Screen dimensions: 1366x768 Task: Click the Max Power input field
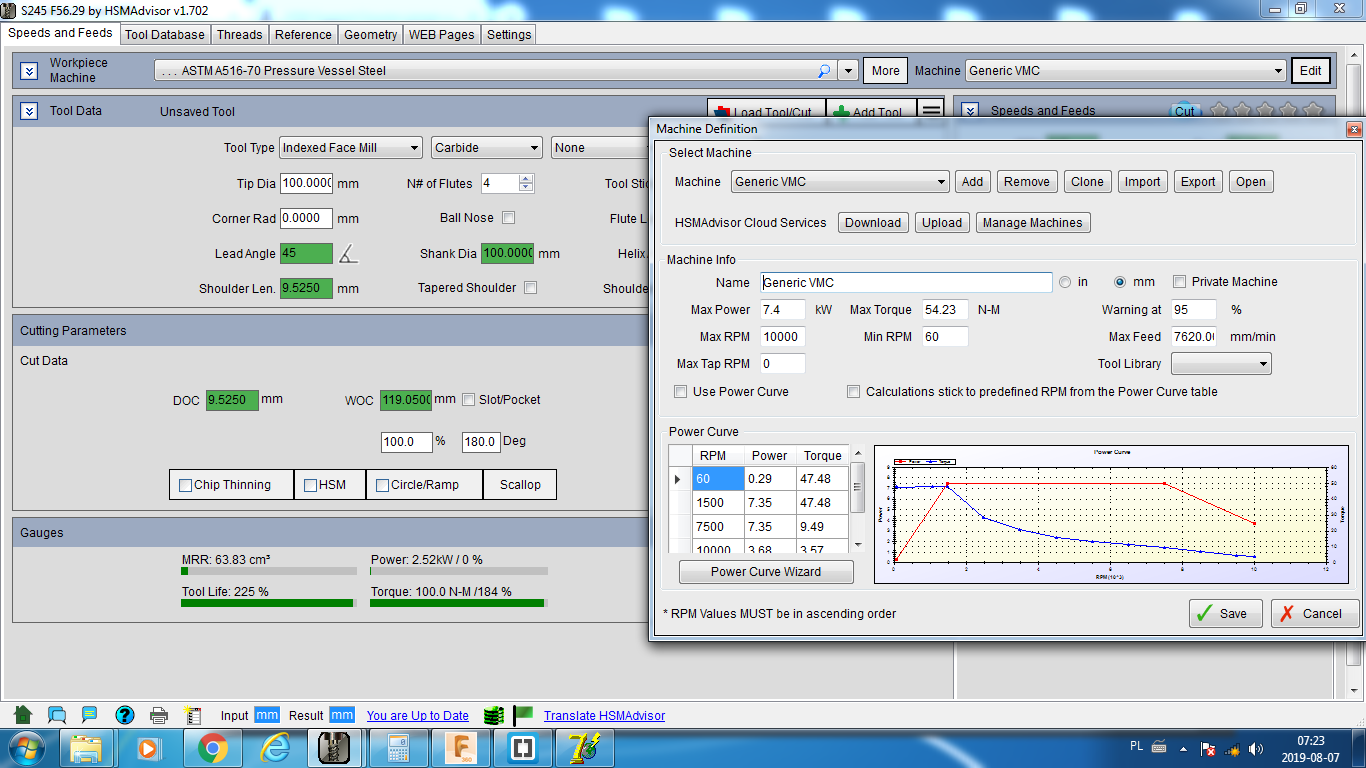pos(783,310)
